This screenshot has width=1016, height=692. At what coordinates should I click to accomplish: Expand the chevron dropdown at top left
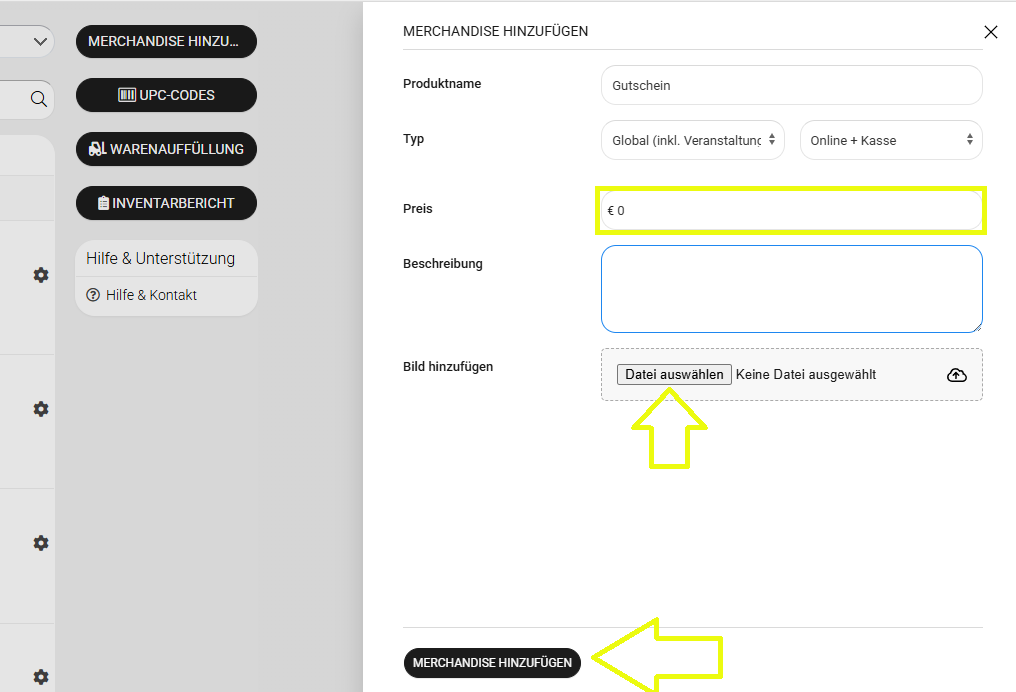40,42
